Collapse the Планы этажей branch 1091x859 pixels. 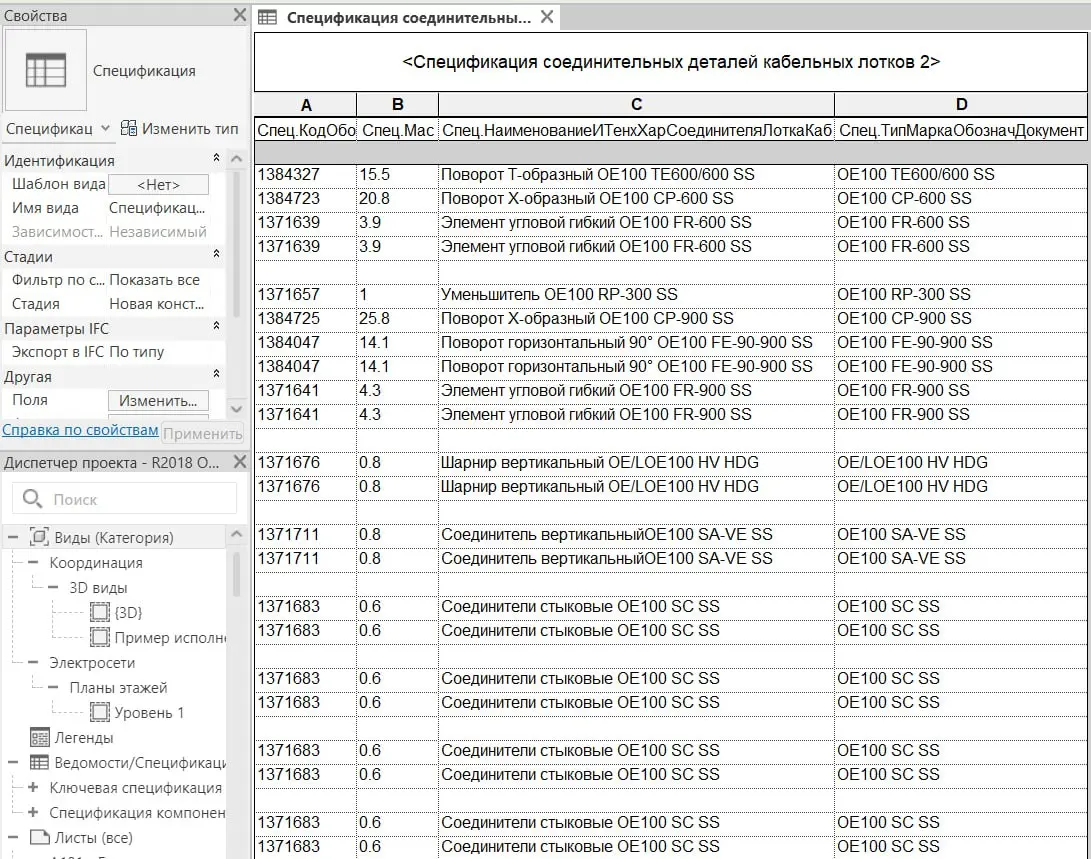tap(53, 687)
